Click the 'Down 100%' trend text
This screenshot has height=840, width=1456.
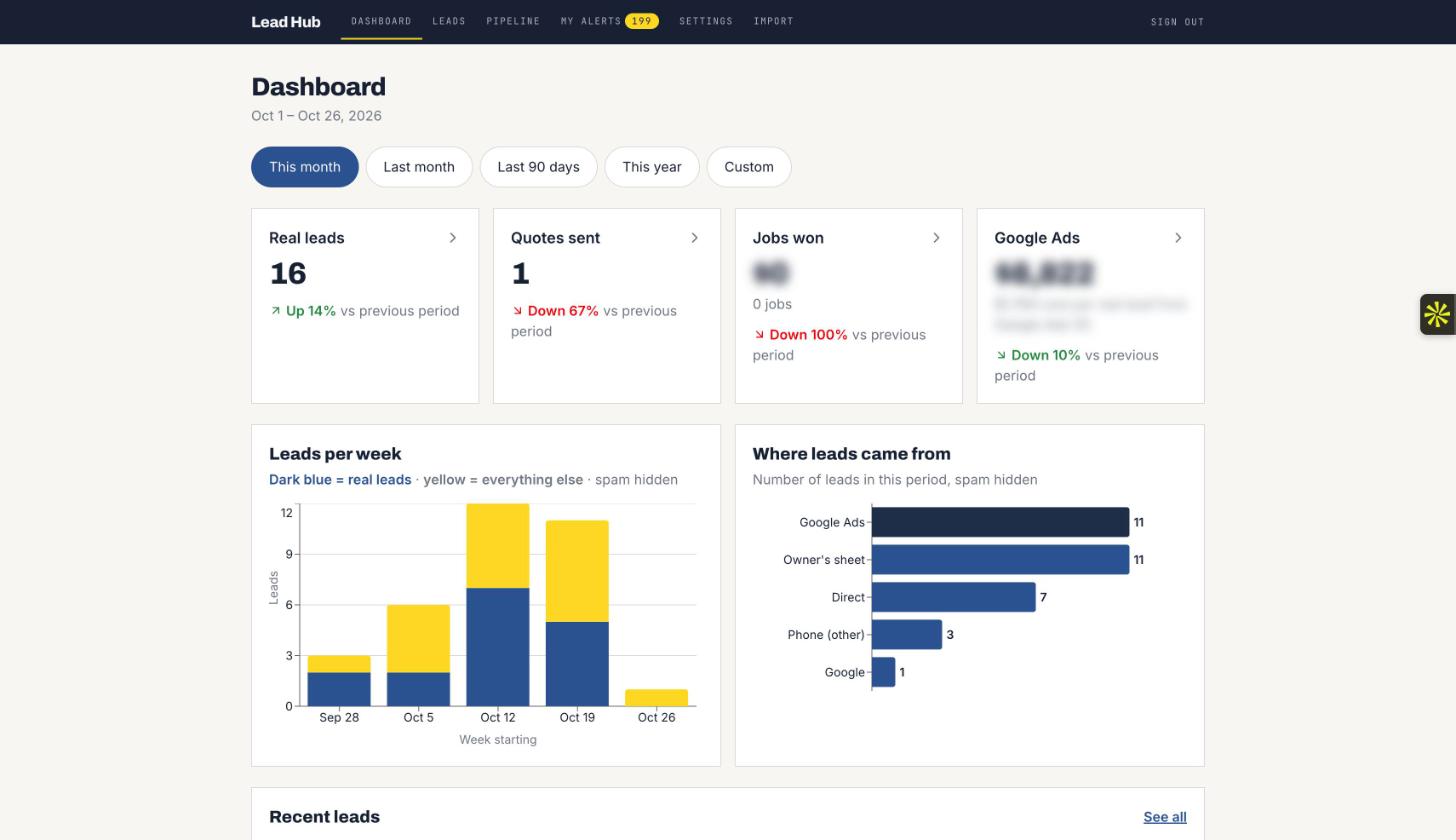tap(809, 335)
